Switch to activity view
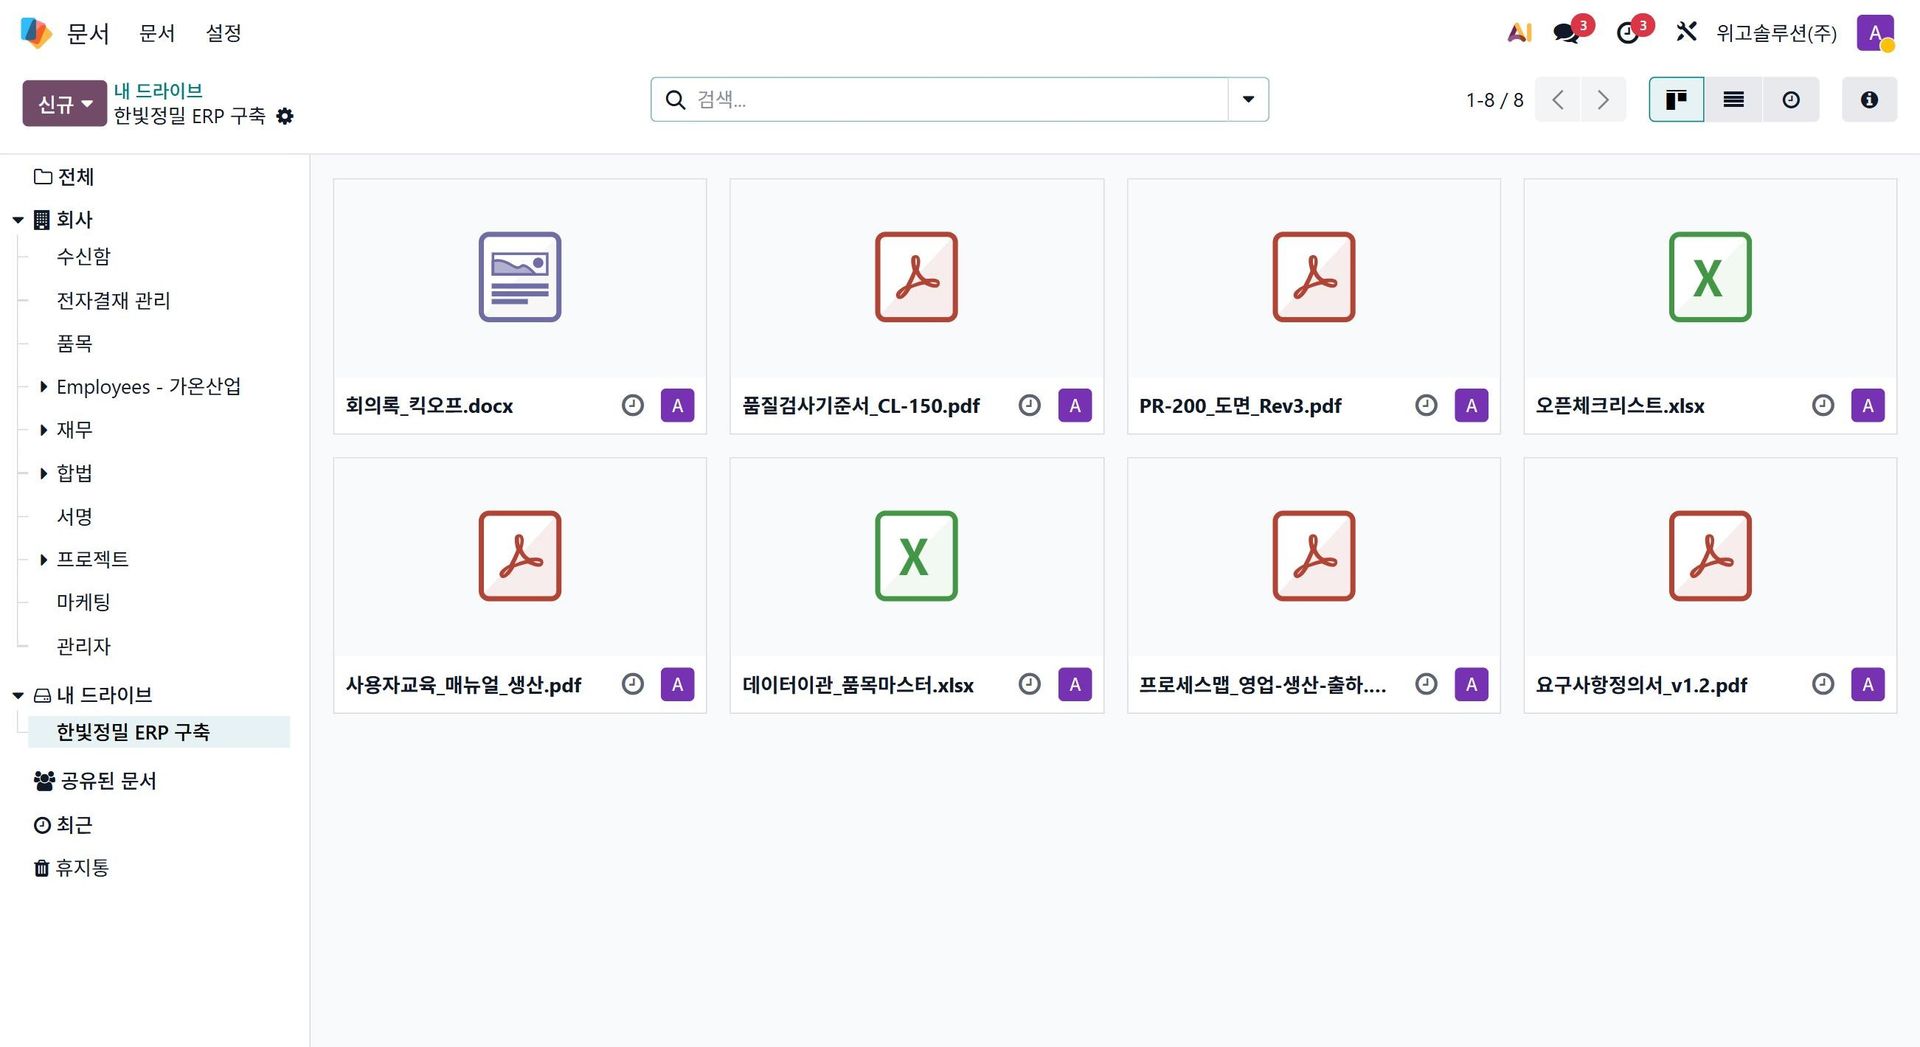 [1791, 100]
